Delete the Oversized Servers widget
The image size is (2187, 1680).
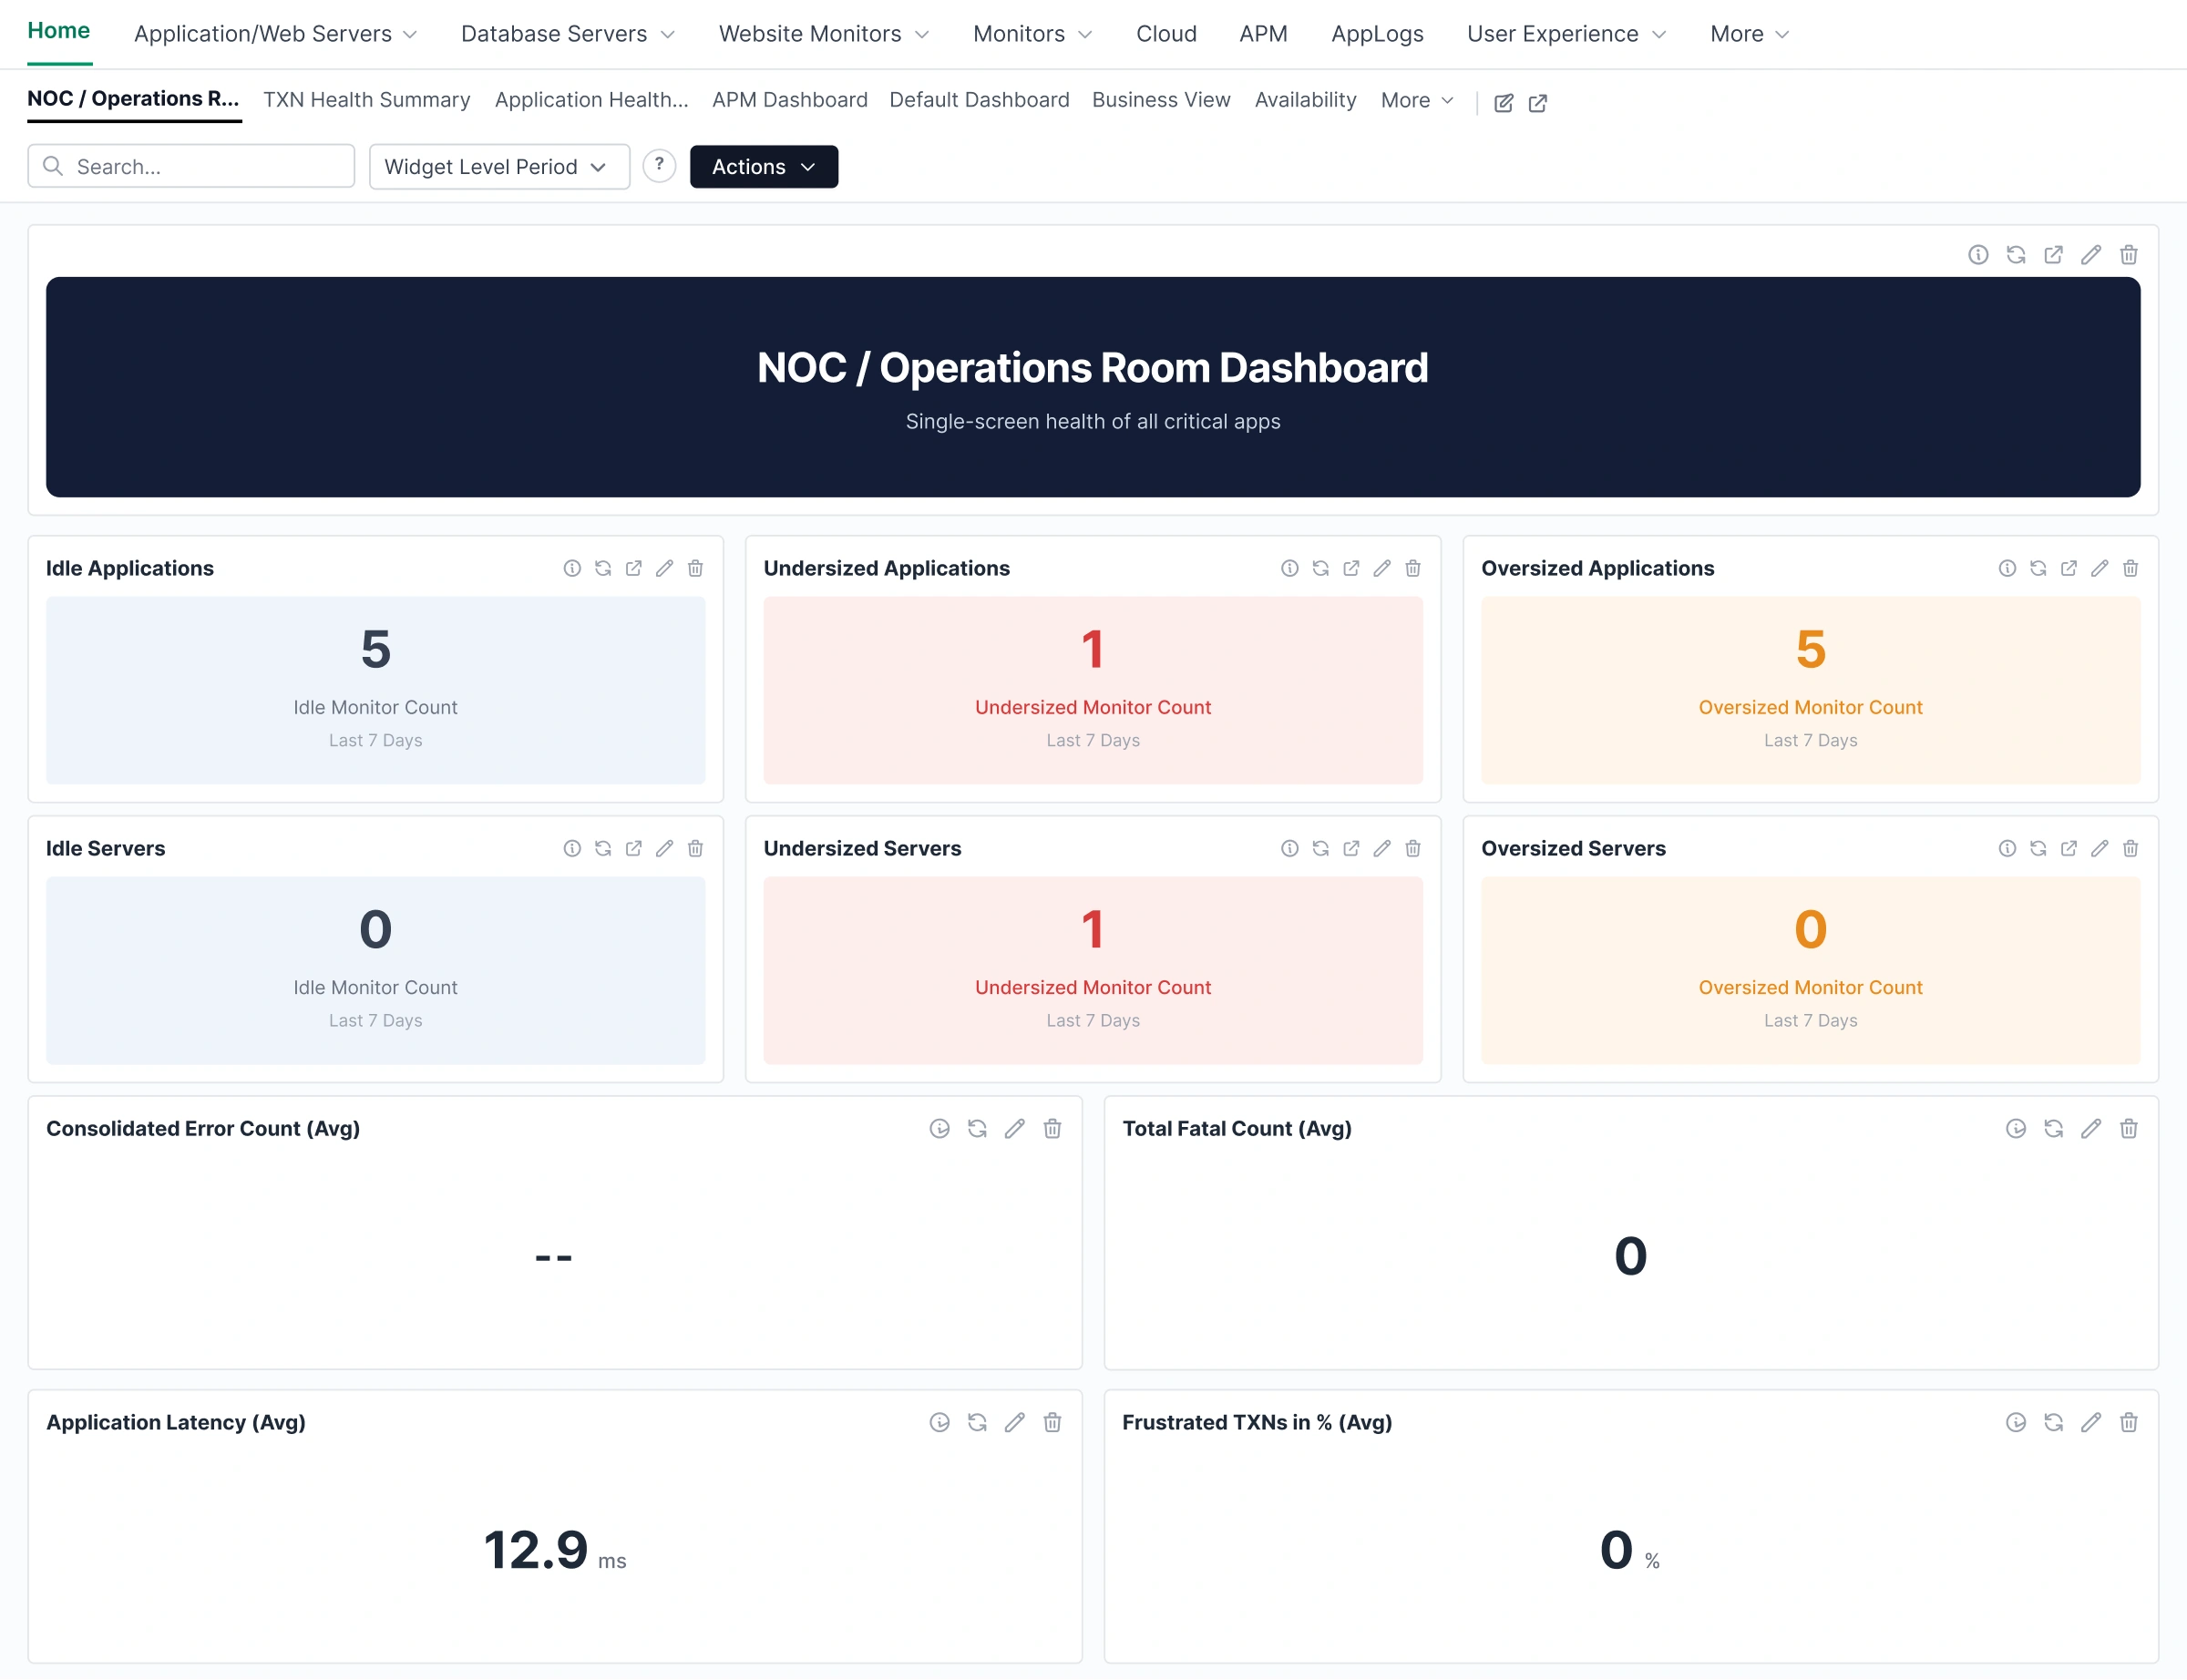pos(2130,848)
